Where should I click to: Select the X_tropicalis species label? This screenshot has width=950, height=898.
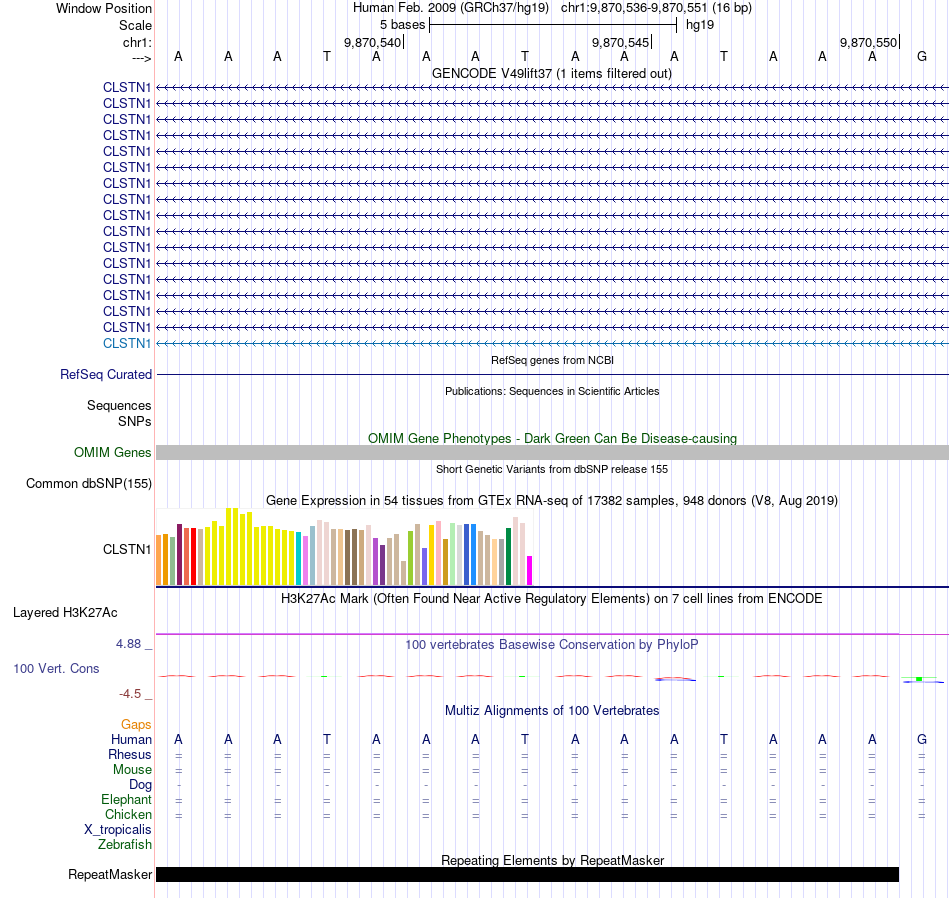(118, 830)
